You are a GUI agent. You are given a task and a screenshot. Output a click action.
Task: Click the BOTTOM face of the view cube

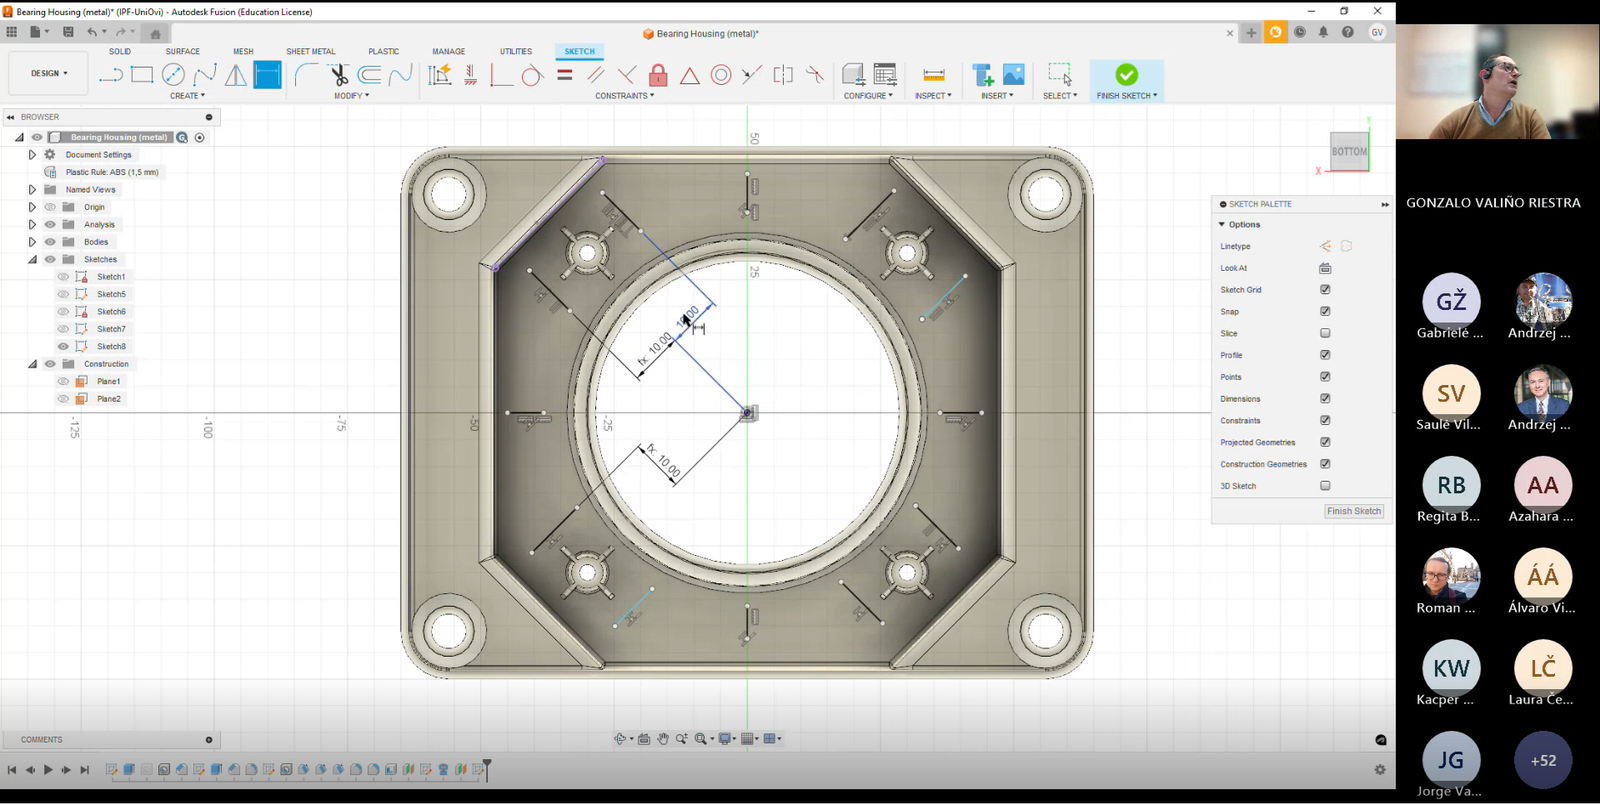[x=1348, y=152]
